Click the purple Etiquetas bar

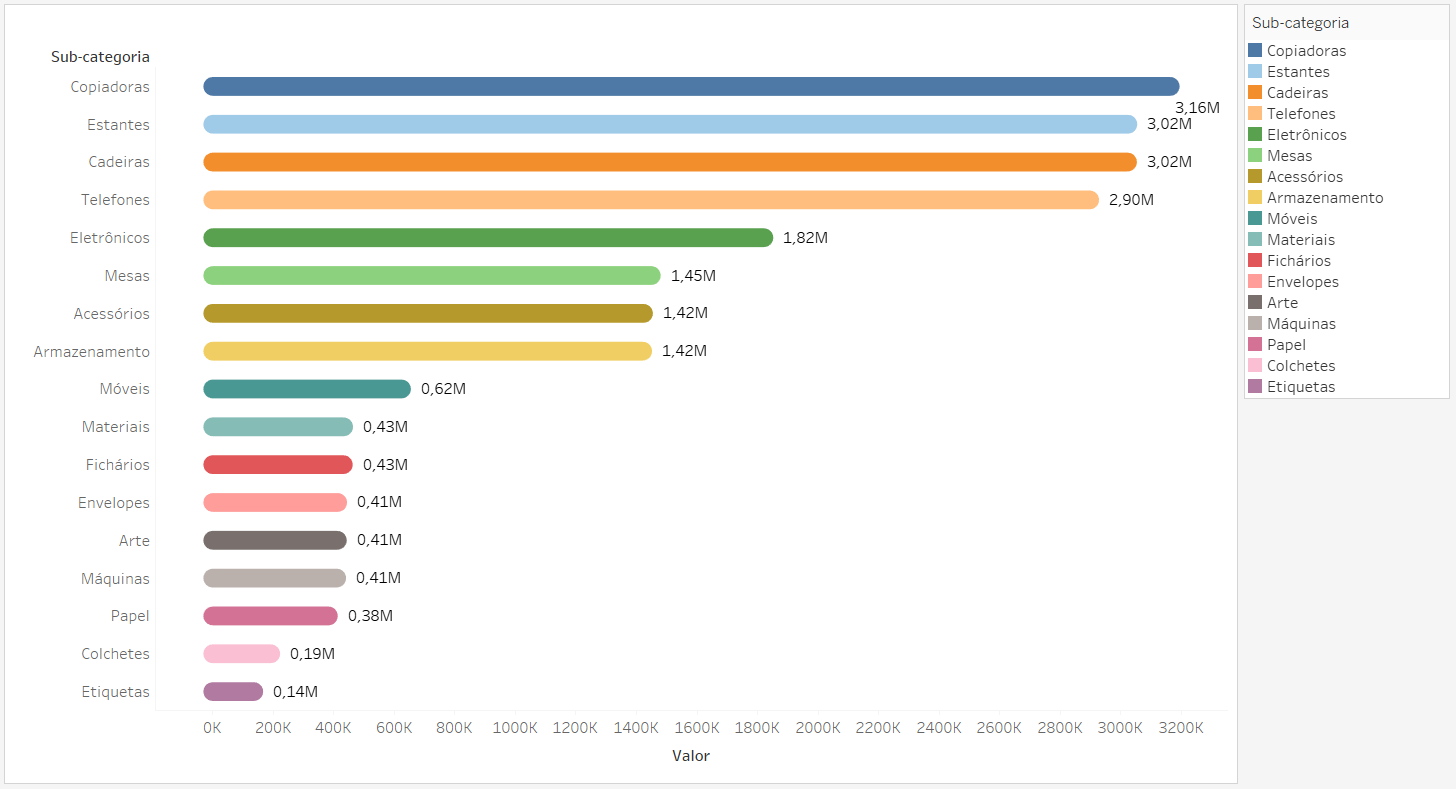click(x=233, y=692)
